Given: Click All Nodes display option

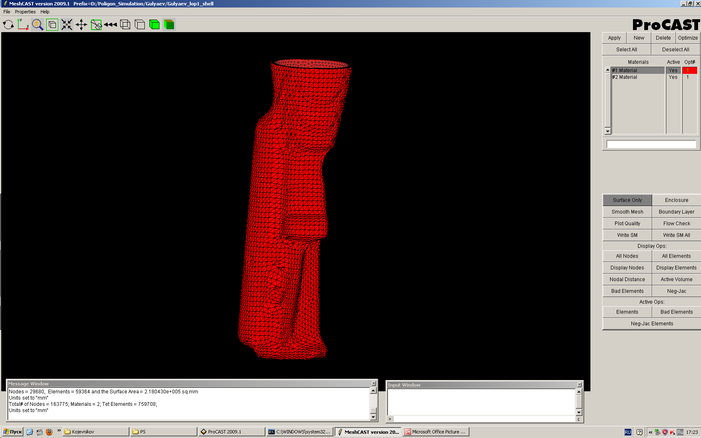Looking at the screenshot, I should pos(627,256).
